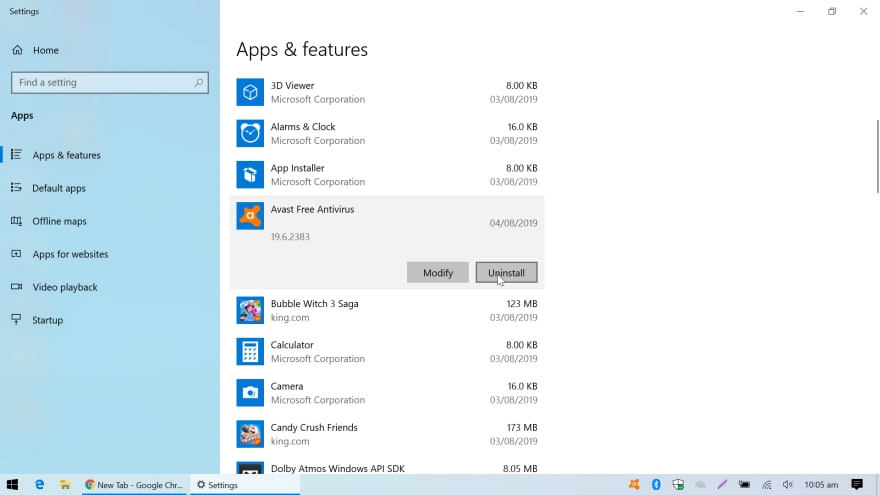The image size is (880, 495).
Task: Select the Calculator entry name
Action: click(x=292, y=345)
